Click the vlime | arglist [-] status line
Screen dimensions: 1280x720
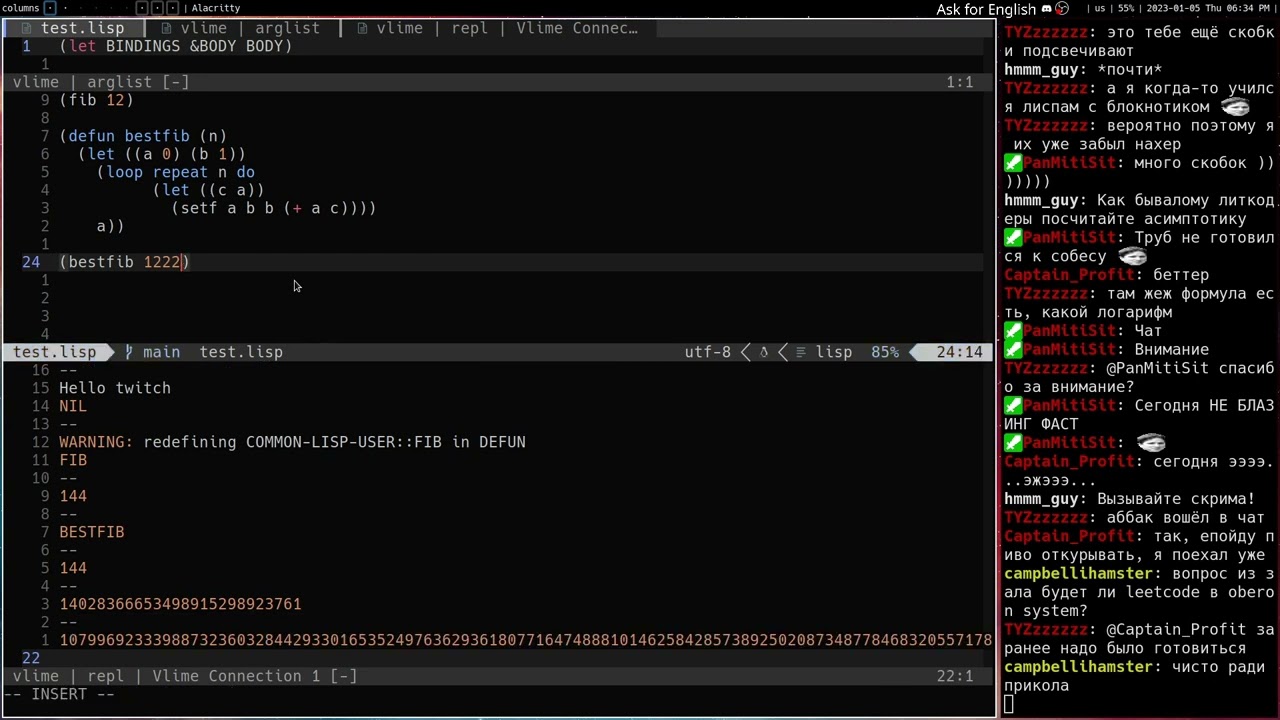497,82
